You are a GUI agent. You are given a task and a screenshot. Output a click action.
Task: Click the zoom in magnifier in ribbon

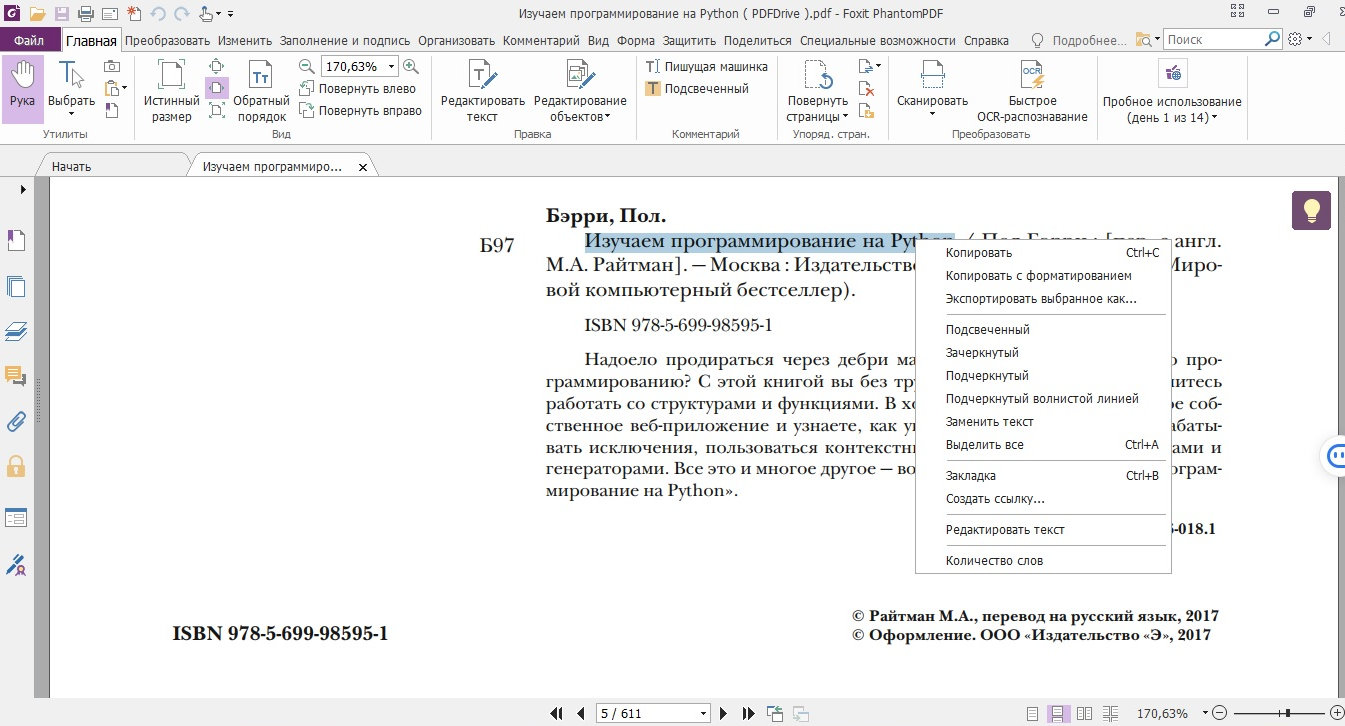410,66
